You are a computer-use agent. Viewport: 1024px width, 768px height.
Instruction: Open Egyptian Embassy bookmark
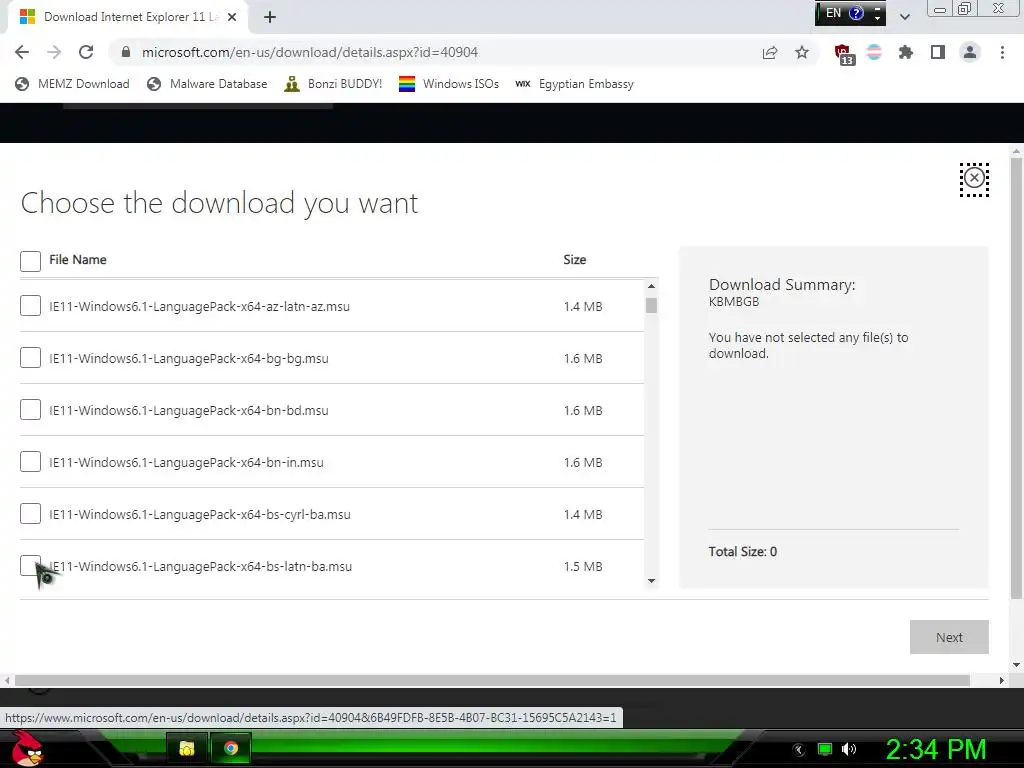pyautogui.click(x=575, y=84)
